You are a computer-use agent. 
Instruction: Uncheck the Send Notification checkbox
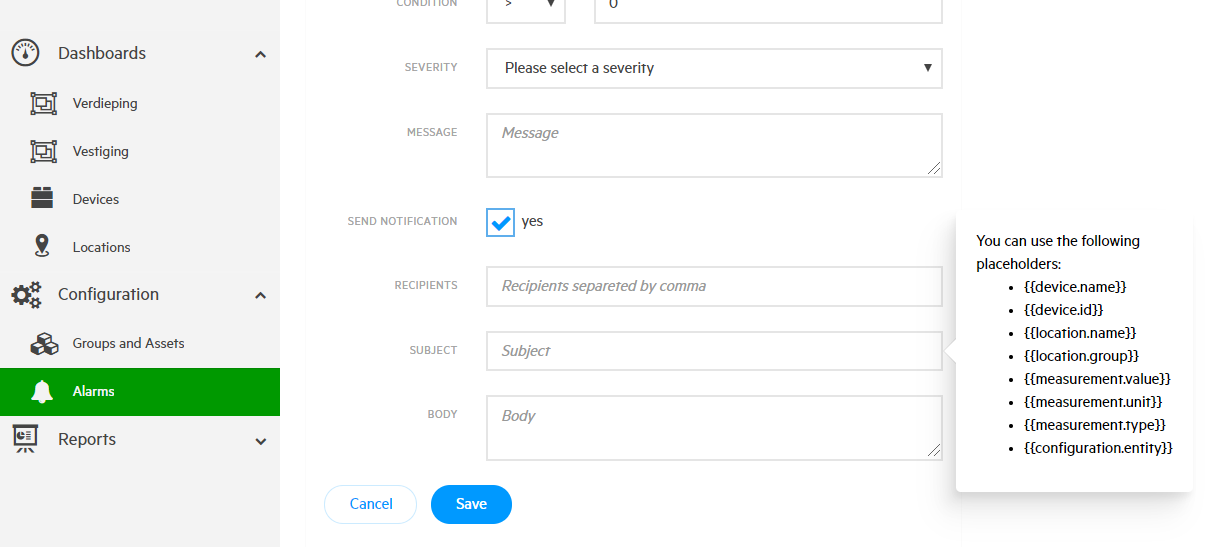coord(500,222)
